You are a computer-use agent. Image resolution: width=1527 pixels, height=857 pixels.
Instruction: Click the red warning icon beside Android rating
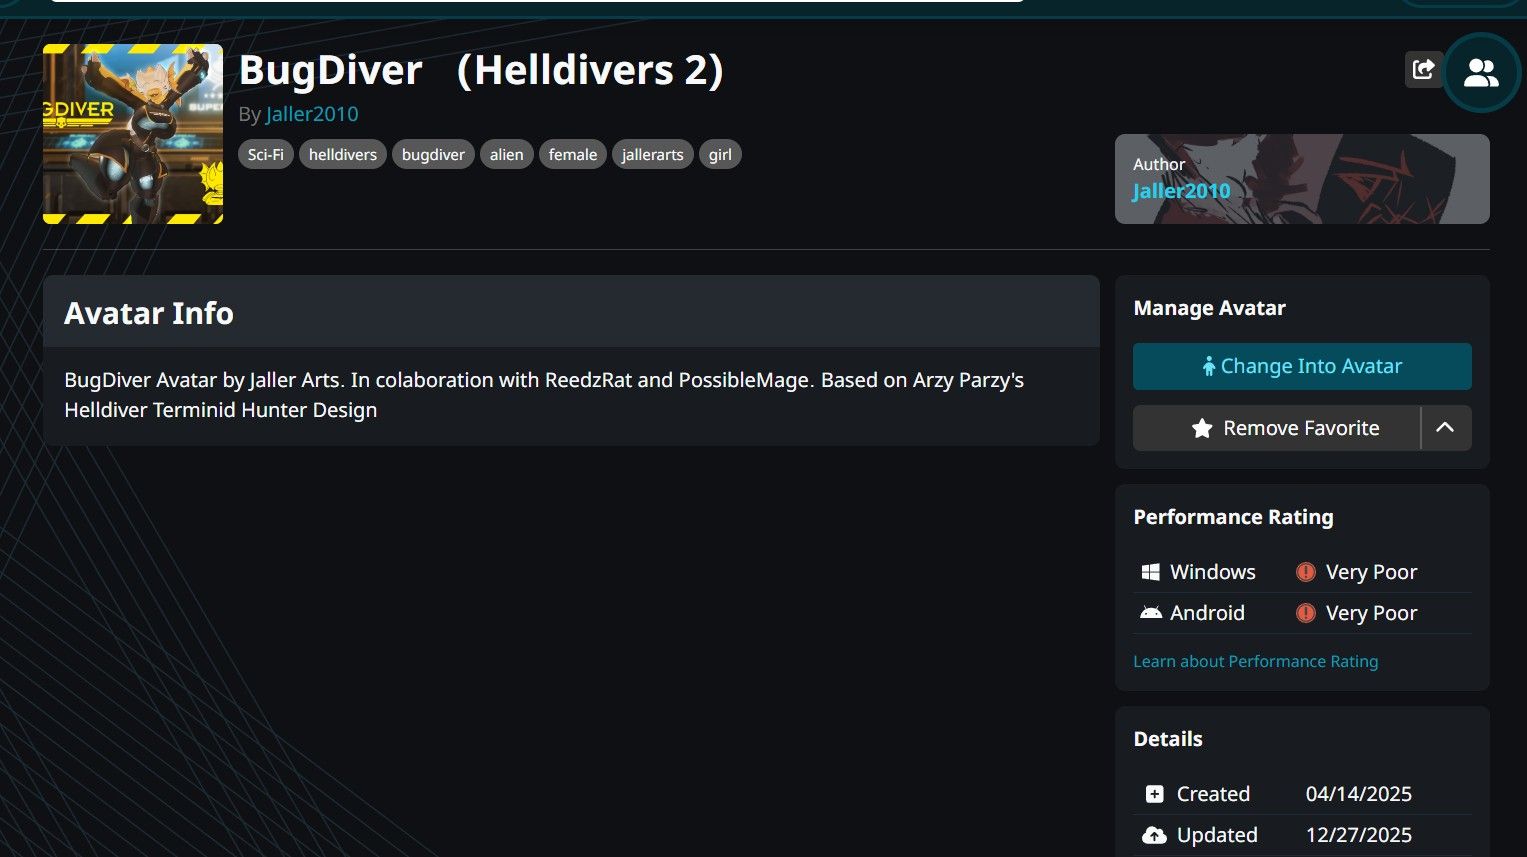coord(1305,613)
